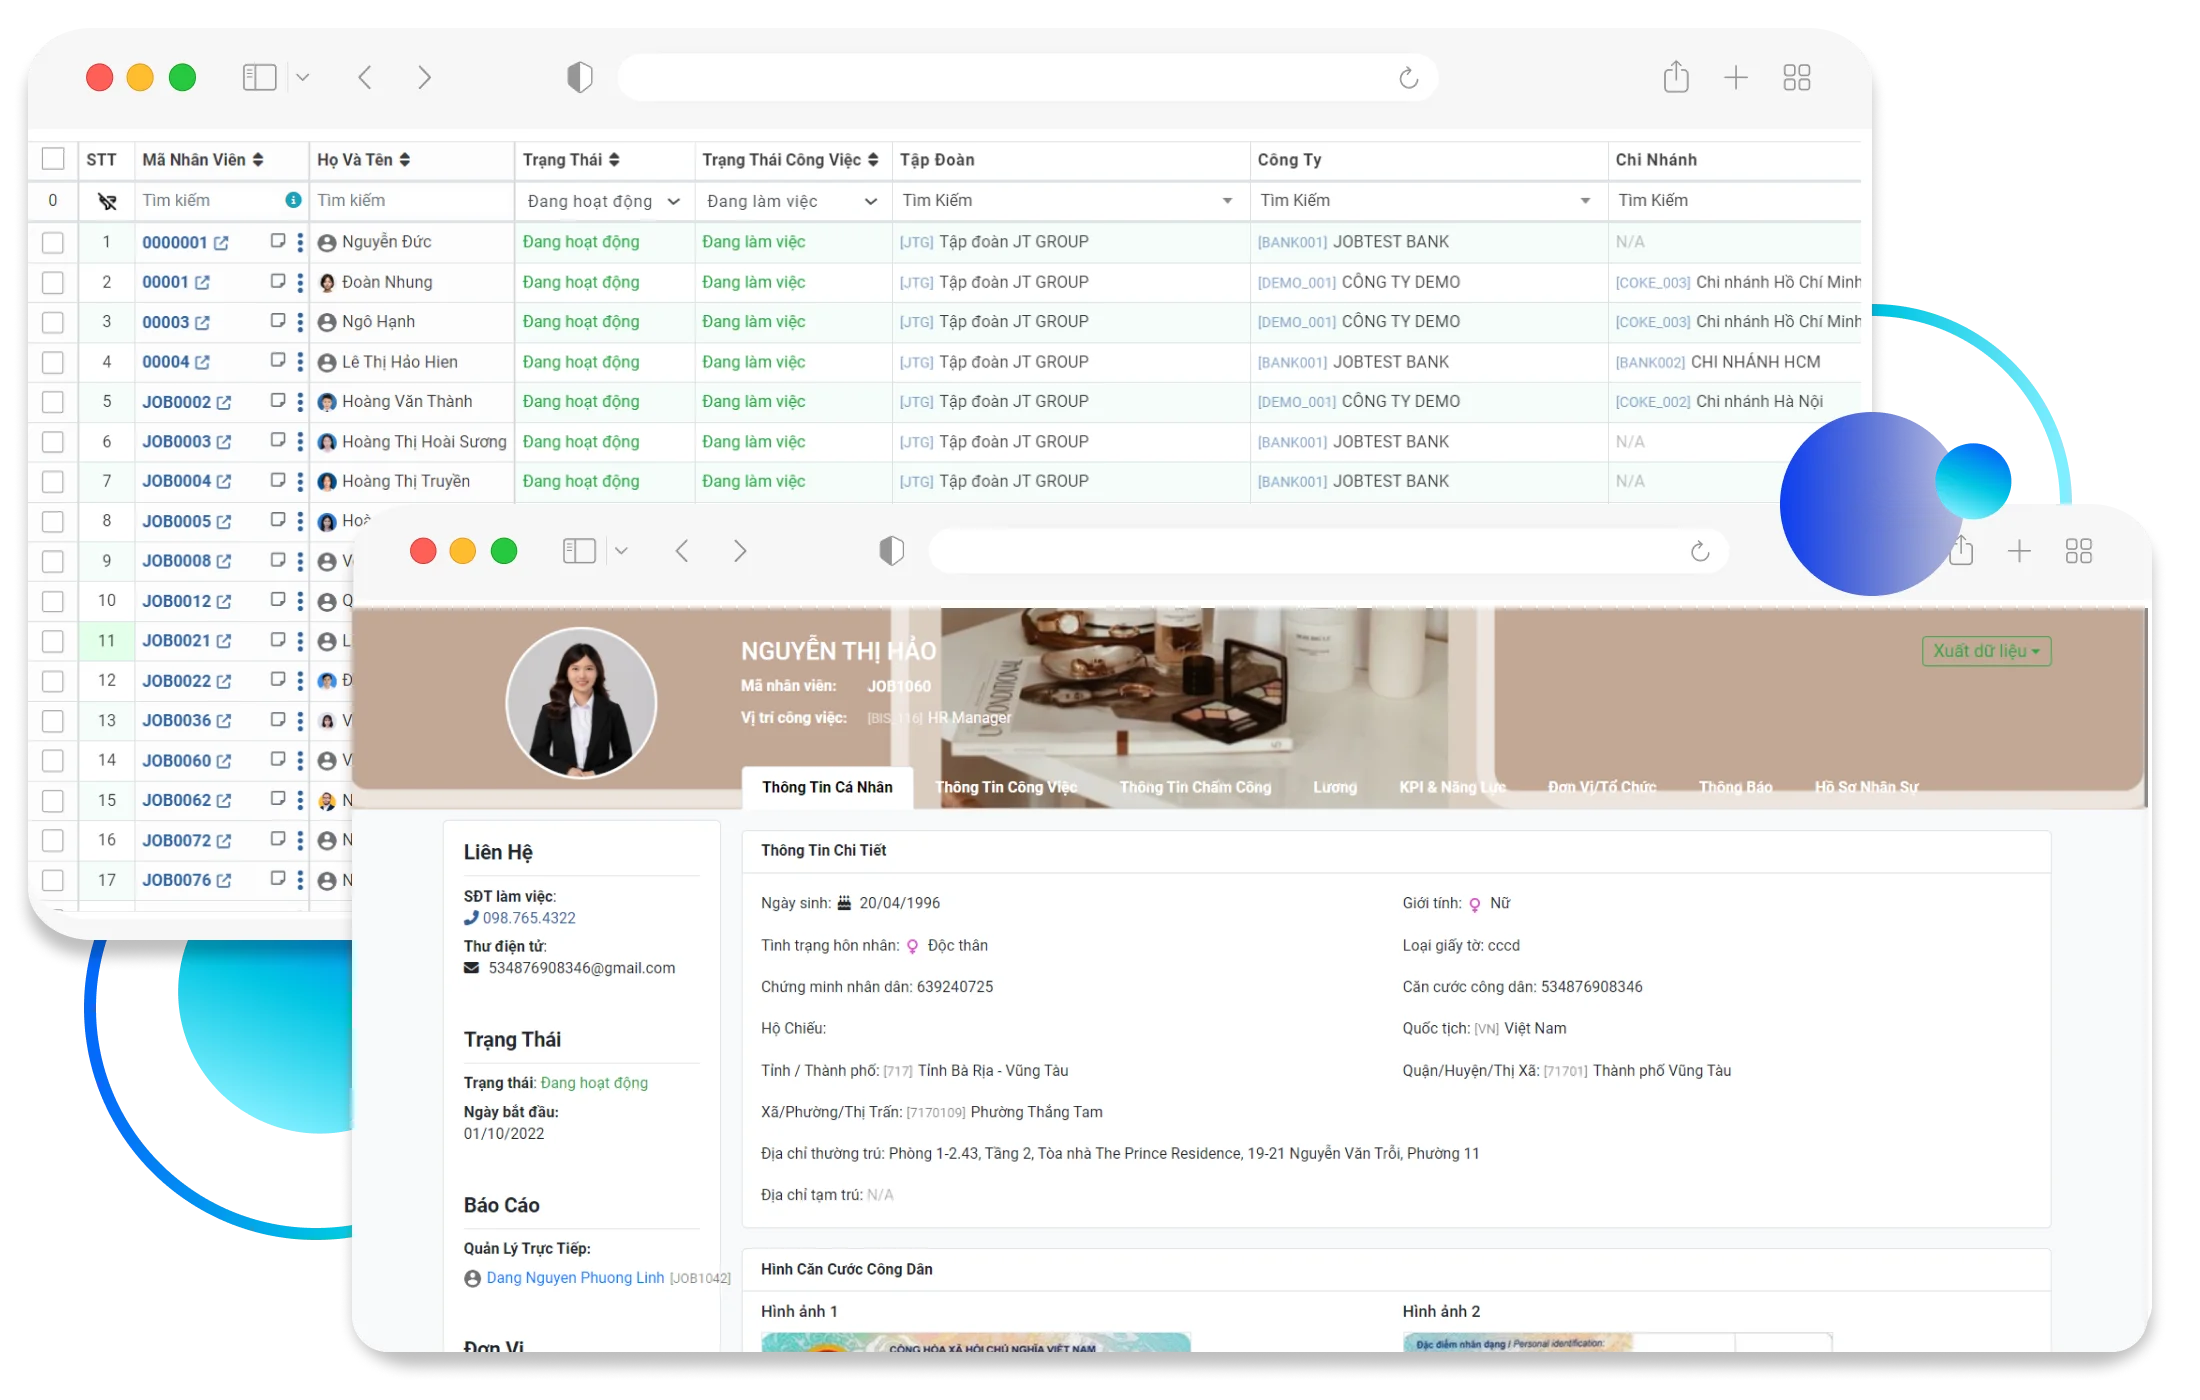The width and height of the screenshot is (2200, 1400).
Task: Open the Trạng Thái filter dropdown
Action: pyautogui.click(x=604, y=201)
